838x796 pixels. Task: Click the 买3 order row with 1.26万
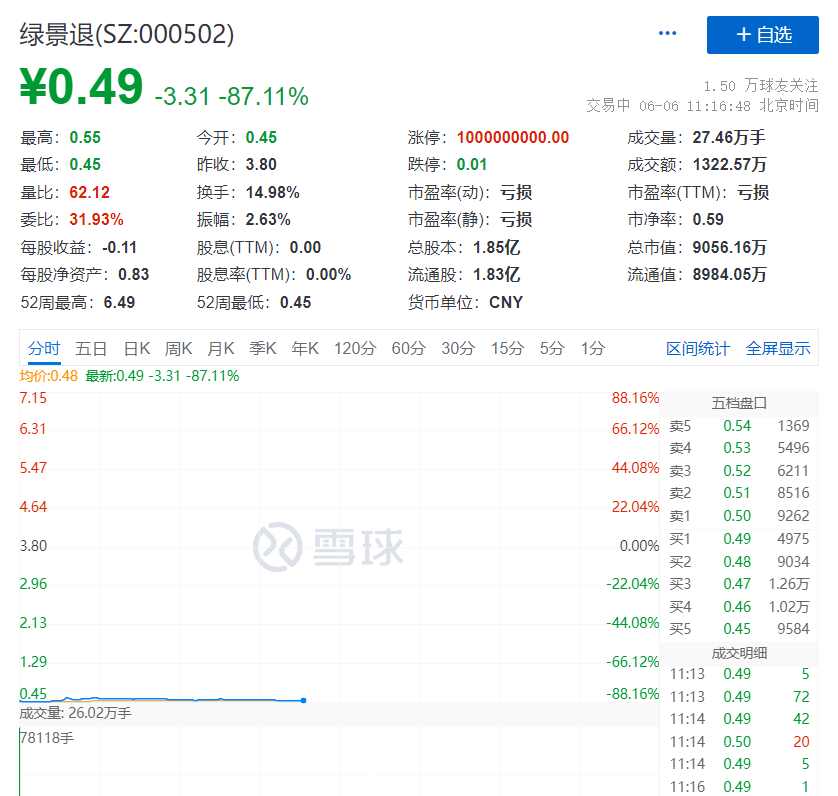pyautogui.click(x=739, y=584)
